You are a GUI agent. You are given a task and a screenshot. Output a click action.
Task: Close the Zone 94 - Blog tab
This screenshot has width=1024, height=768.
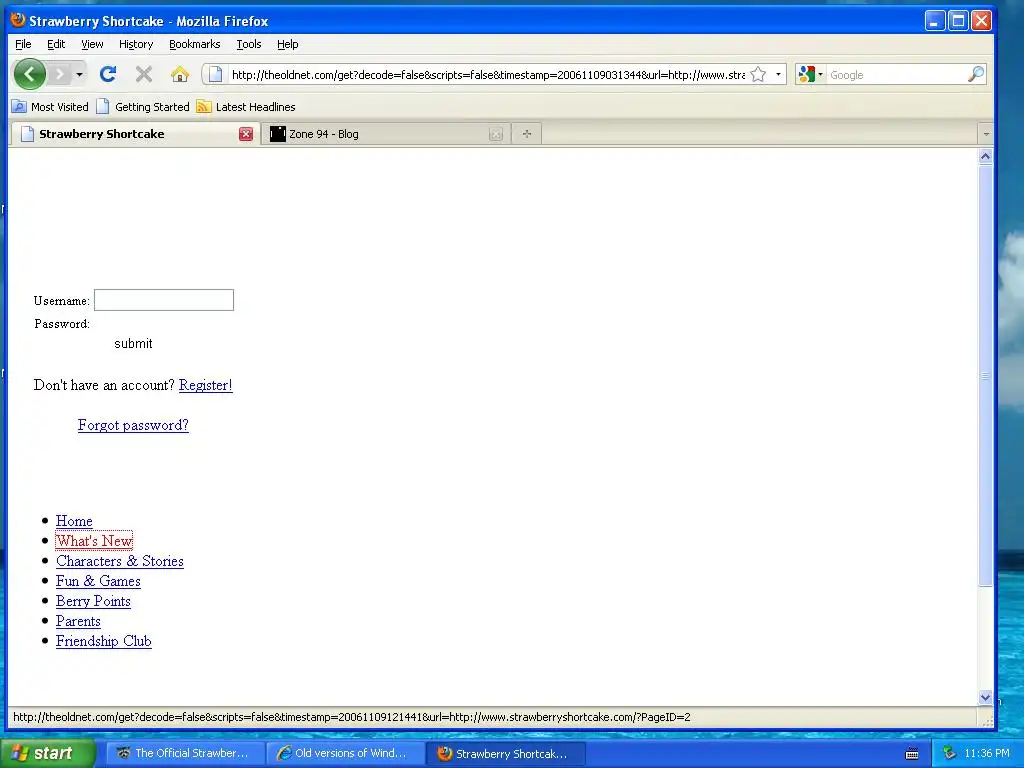click(x=496, y=134)
